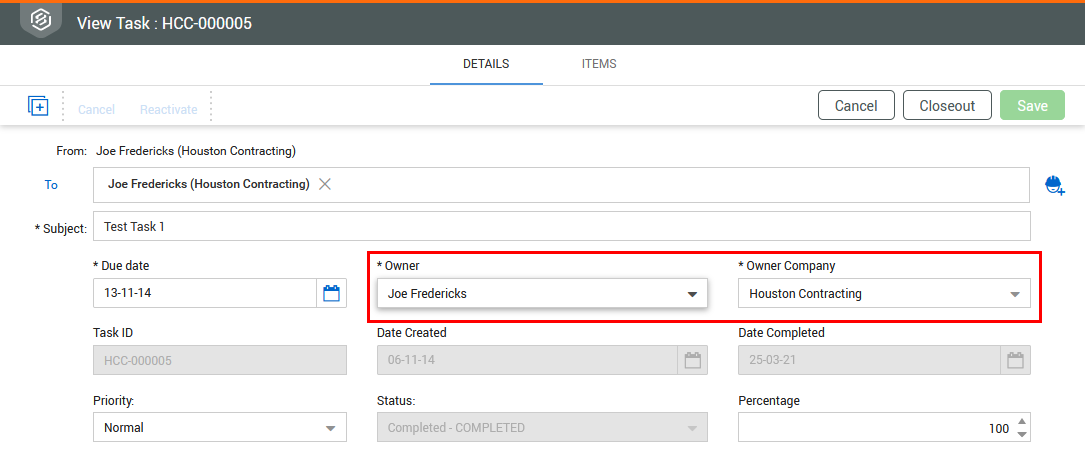
Task: Open the Priority dropdown
Action: coord(331,428)
